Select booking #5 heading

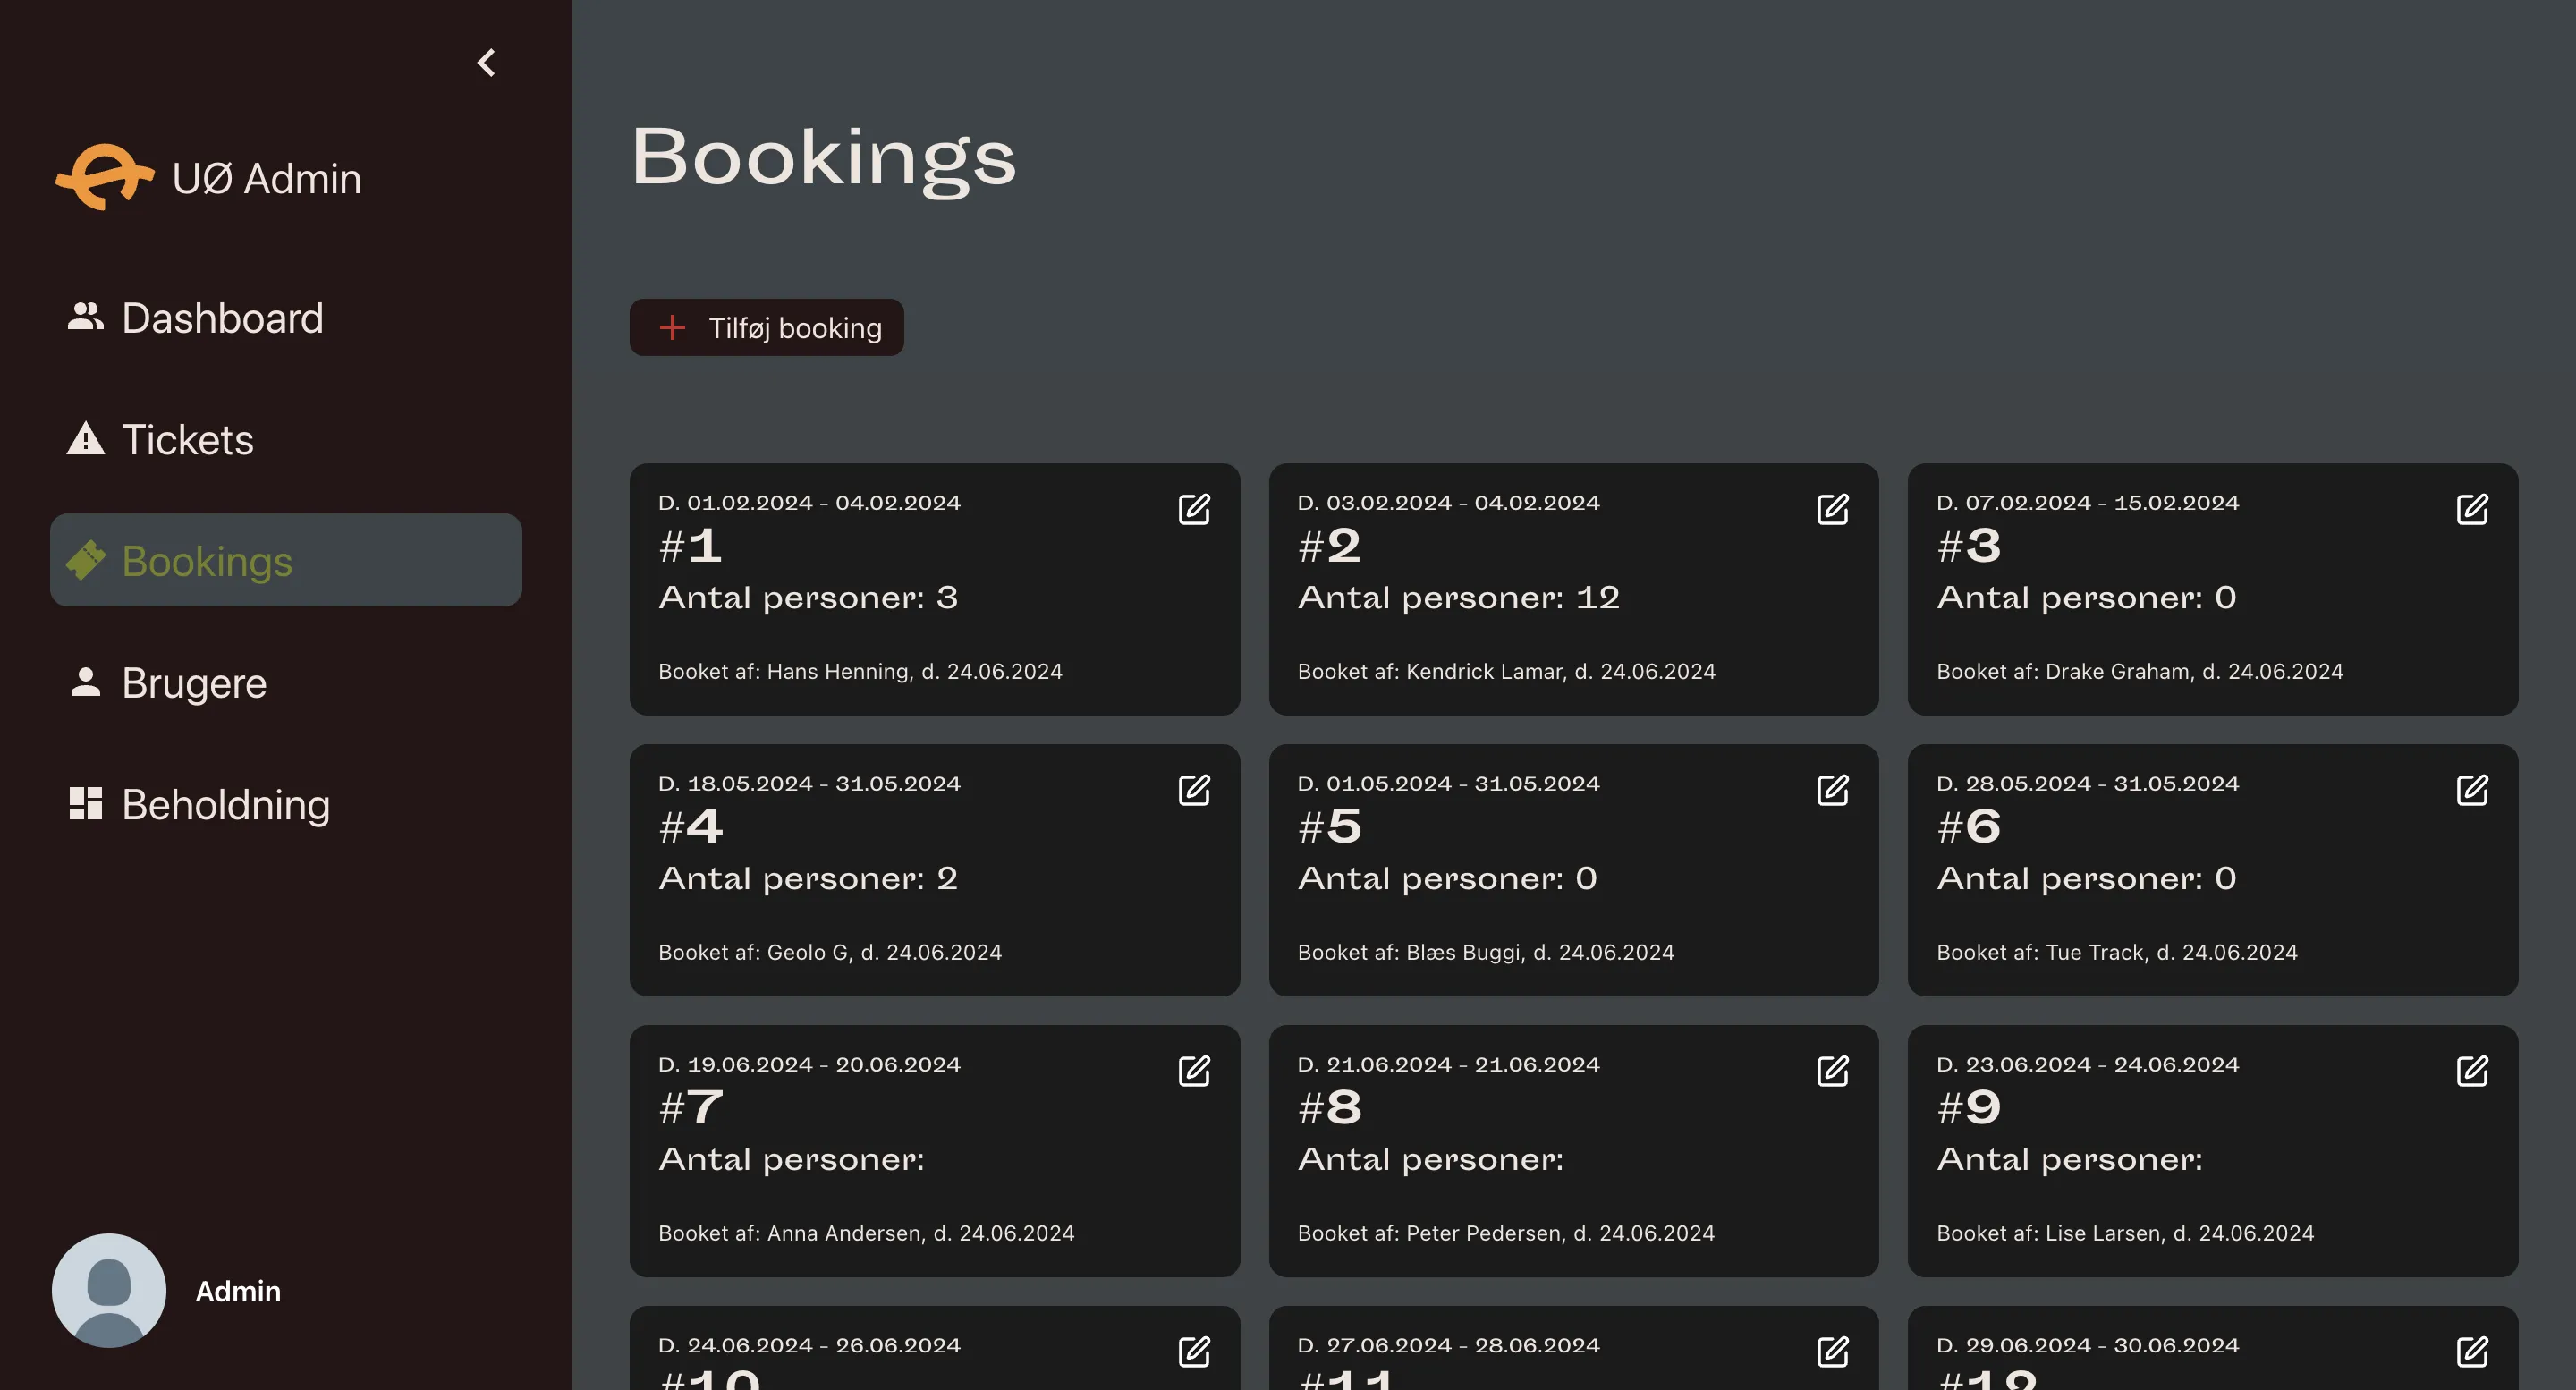coord(1330,827)
